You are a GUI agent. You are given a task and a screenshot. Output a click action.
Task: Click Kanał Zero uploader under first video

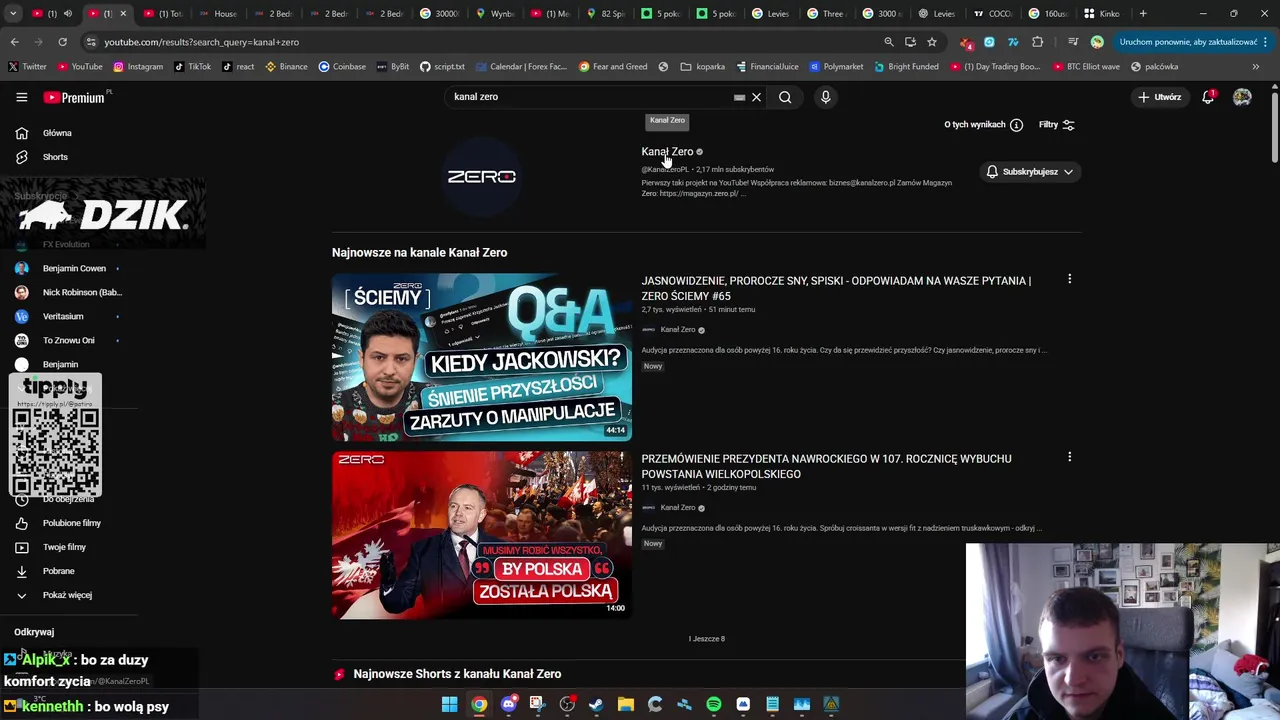pyautogui.click(x=678, y=330)
